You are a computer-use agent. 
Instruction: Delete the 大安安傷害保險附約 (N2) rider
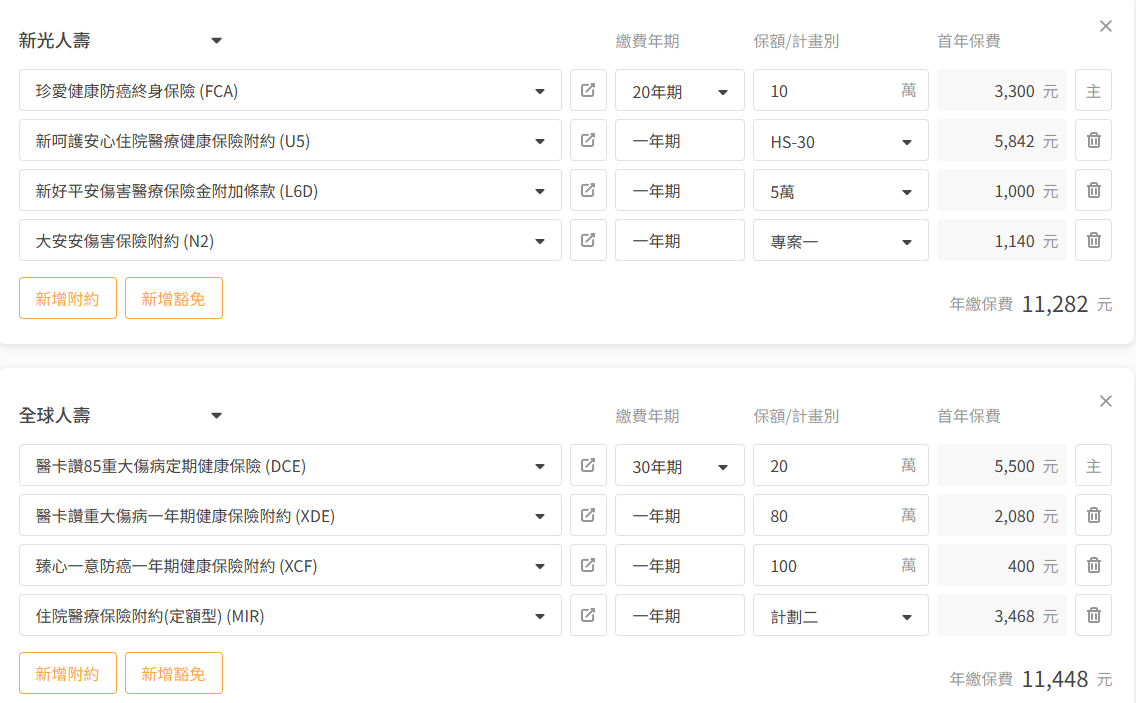(x=1093, y=241)
